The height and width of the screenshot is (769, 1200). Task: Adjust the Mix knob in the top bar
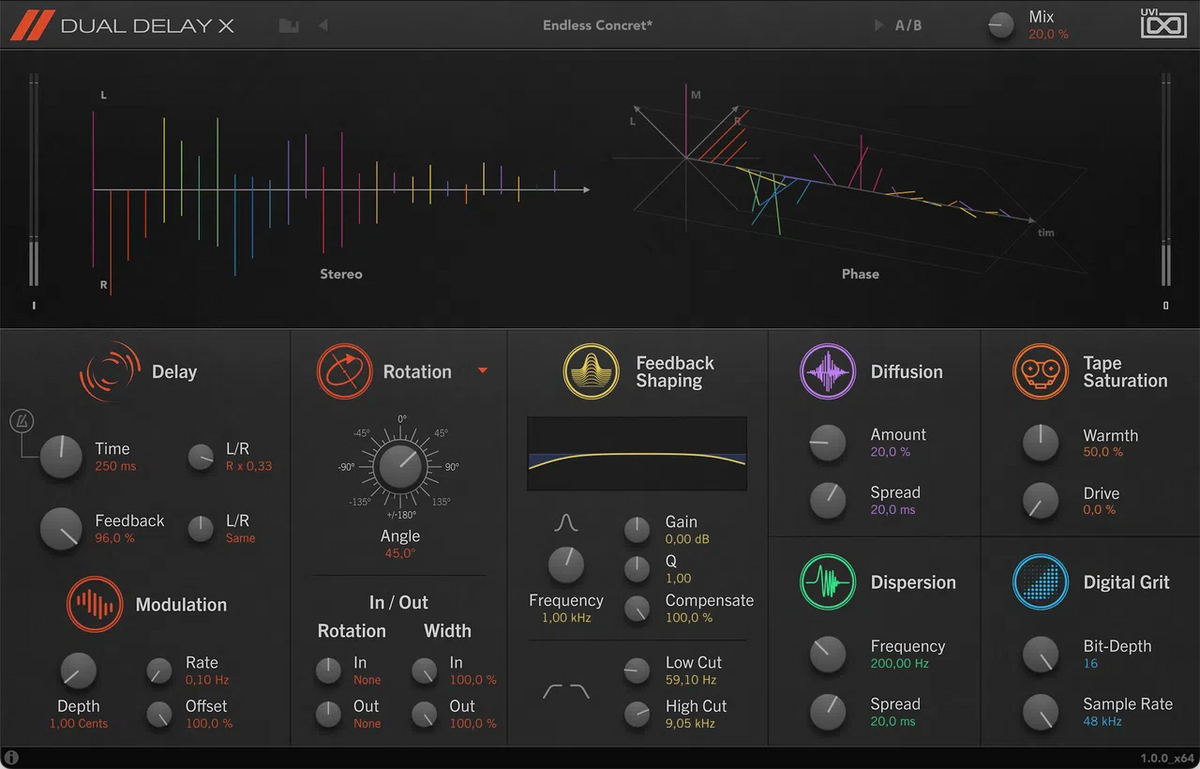(1000, 25)
